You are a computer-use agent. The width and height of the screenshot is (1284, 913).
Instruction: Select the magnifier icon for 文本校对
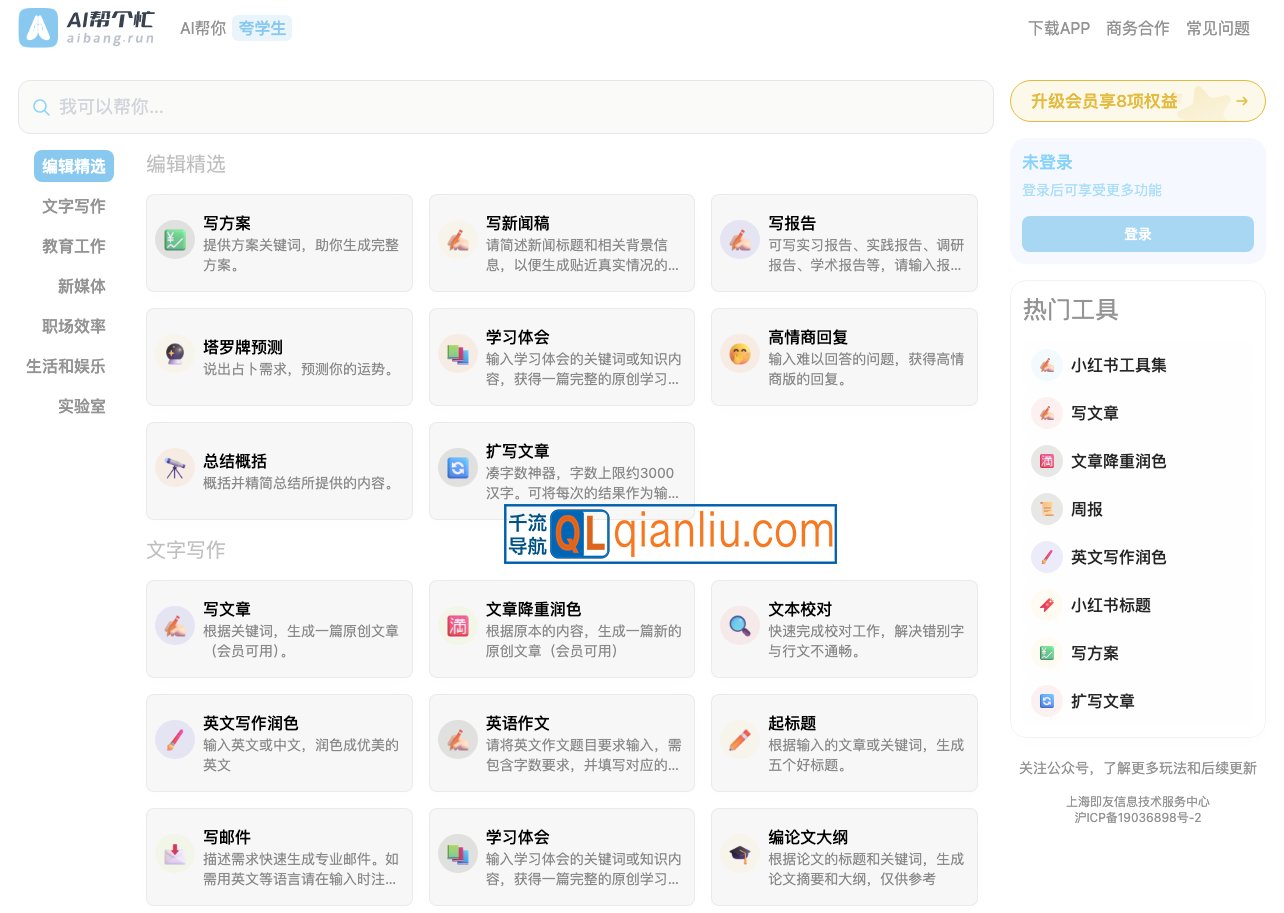tap(739, 626)
